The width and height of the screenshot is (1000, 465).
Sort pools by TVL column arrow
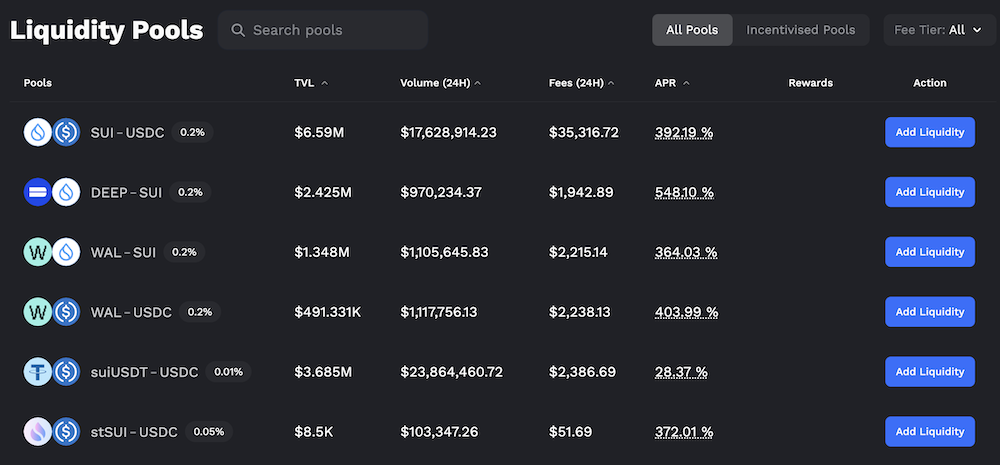point(325,83)
